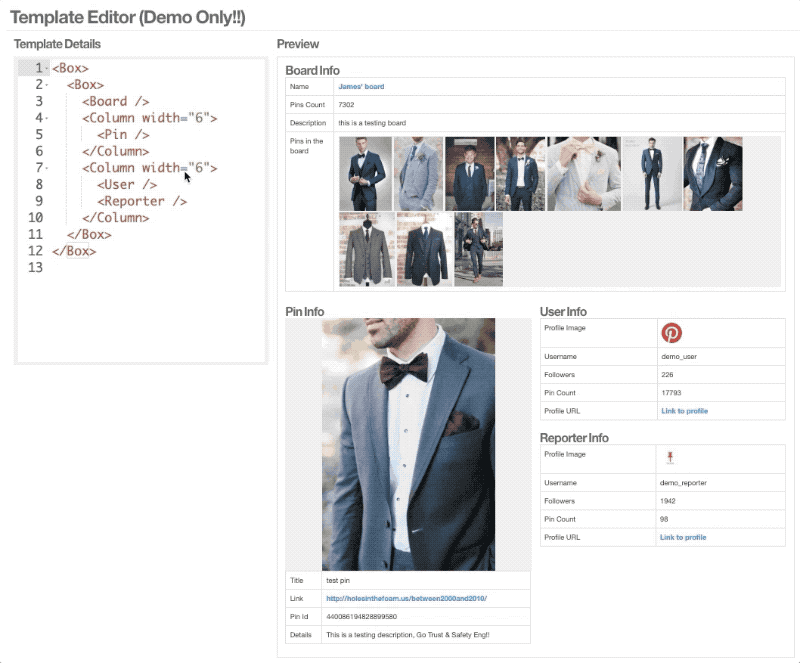
Task: Open the fourth pin thumbnail in first row
Action: click(x=520, y=174)
